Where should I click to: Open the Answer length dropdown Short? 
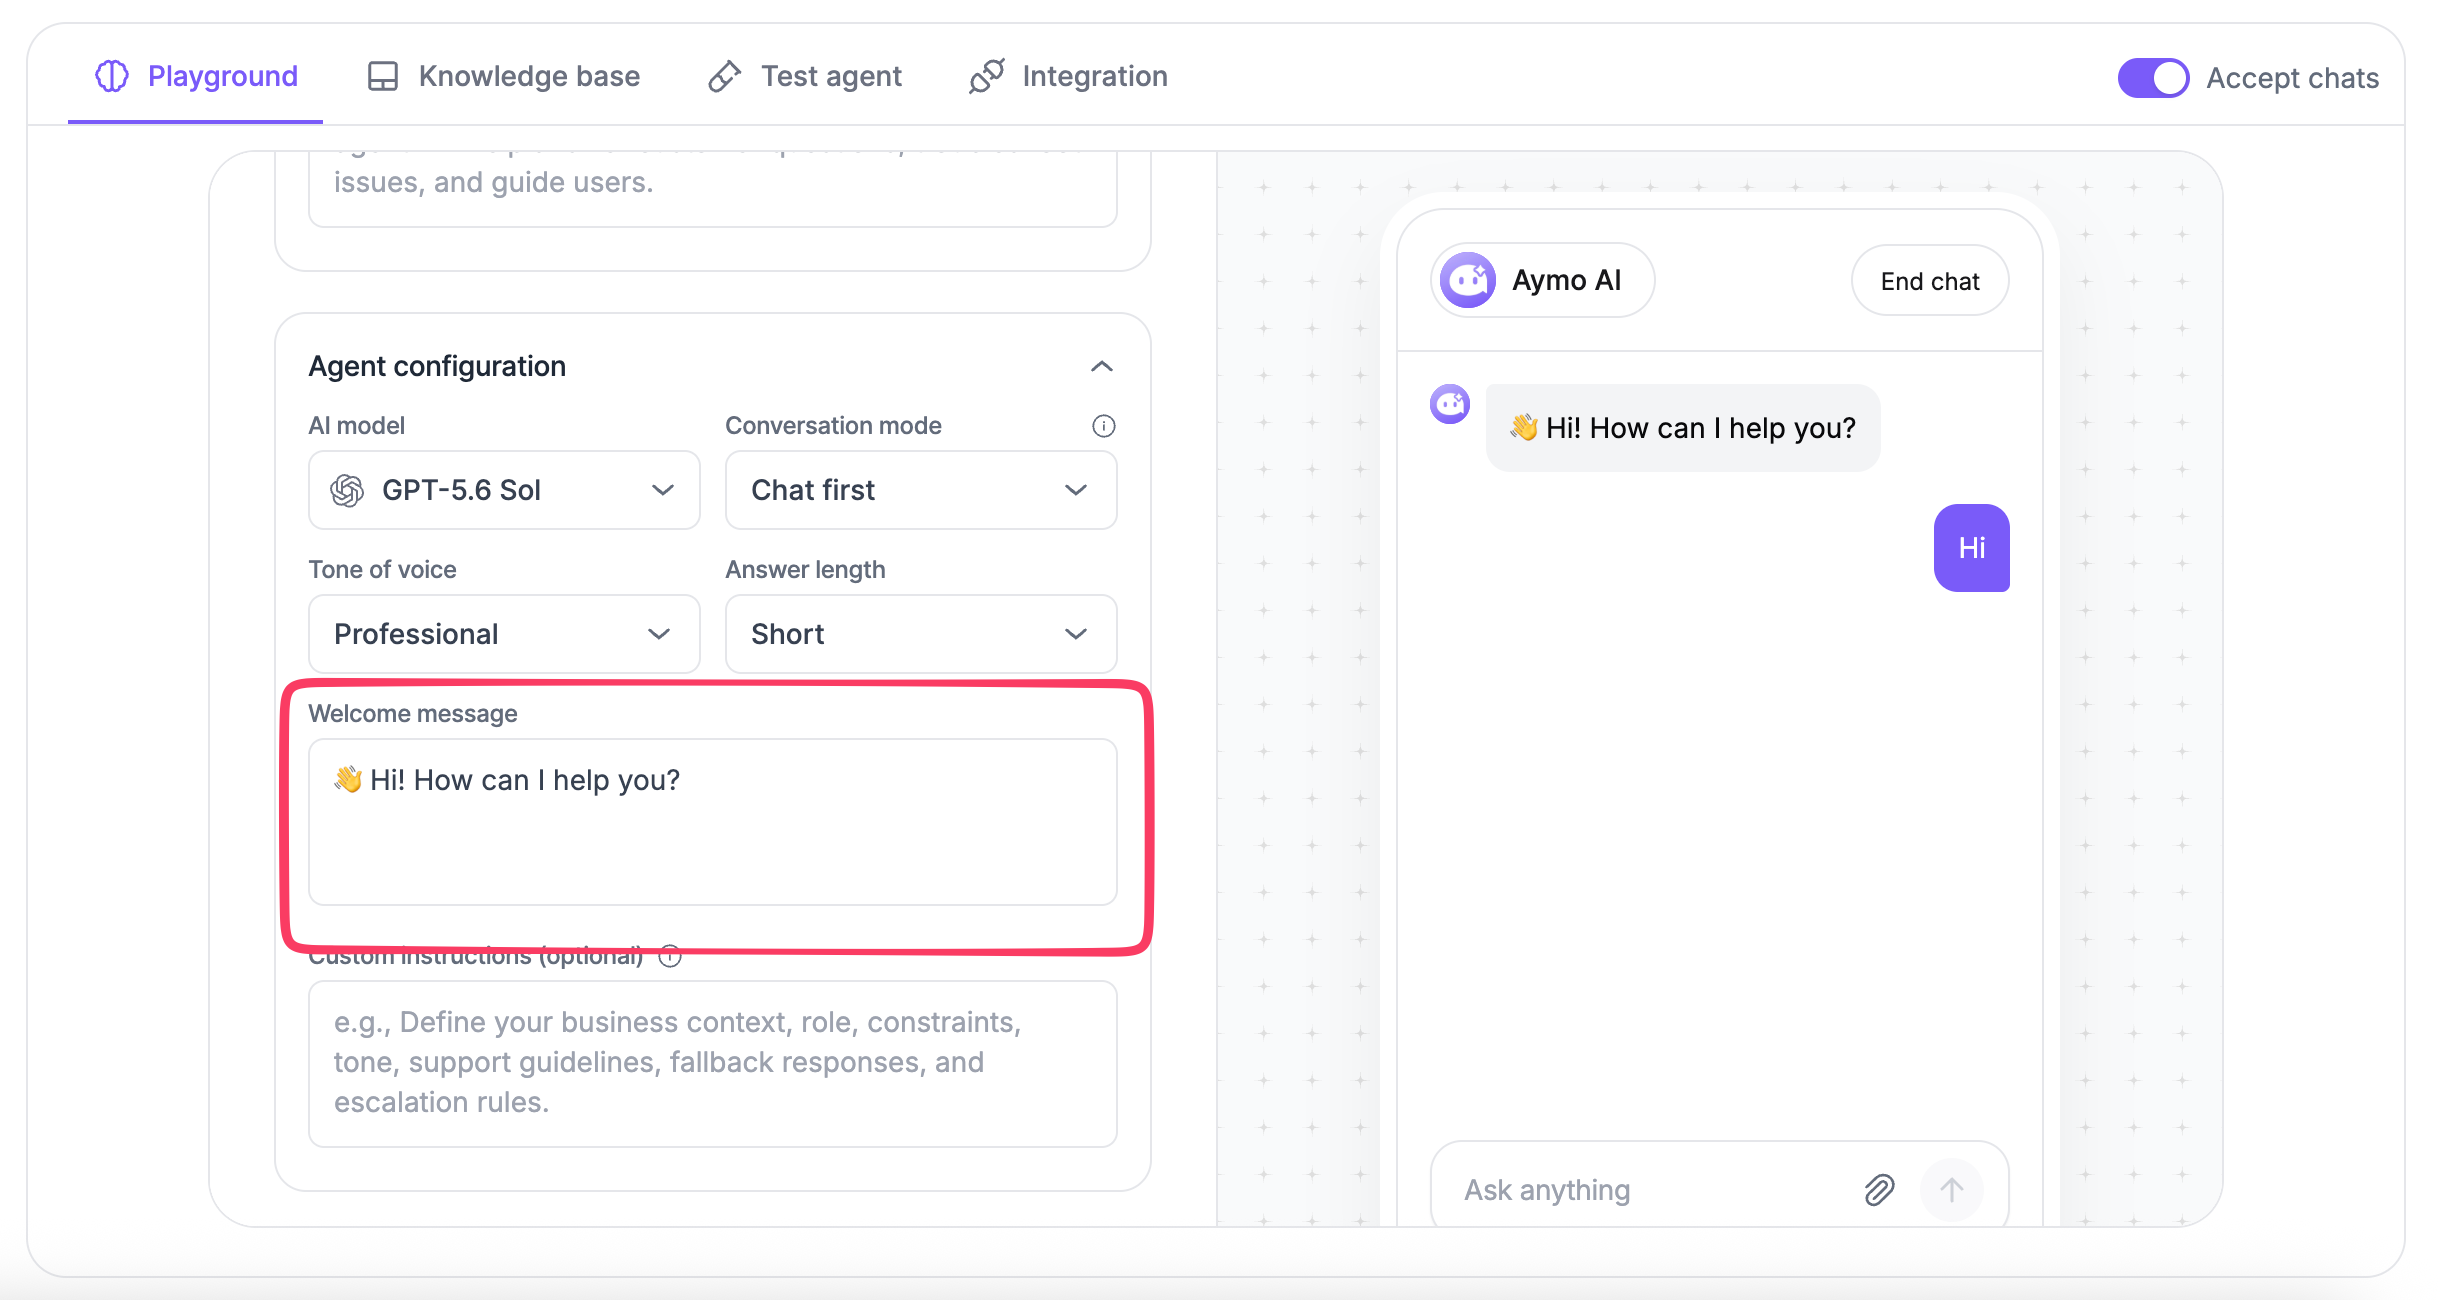[x=921, y=634]
